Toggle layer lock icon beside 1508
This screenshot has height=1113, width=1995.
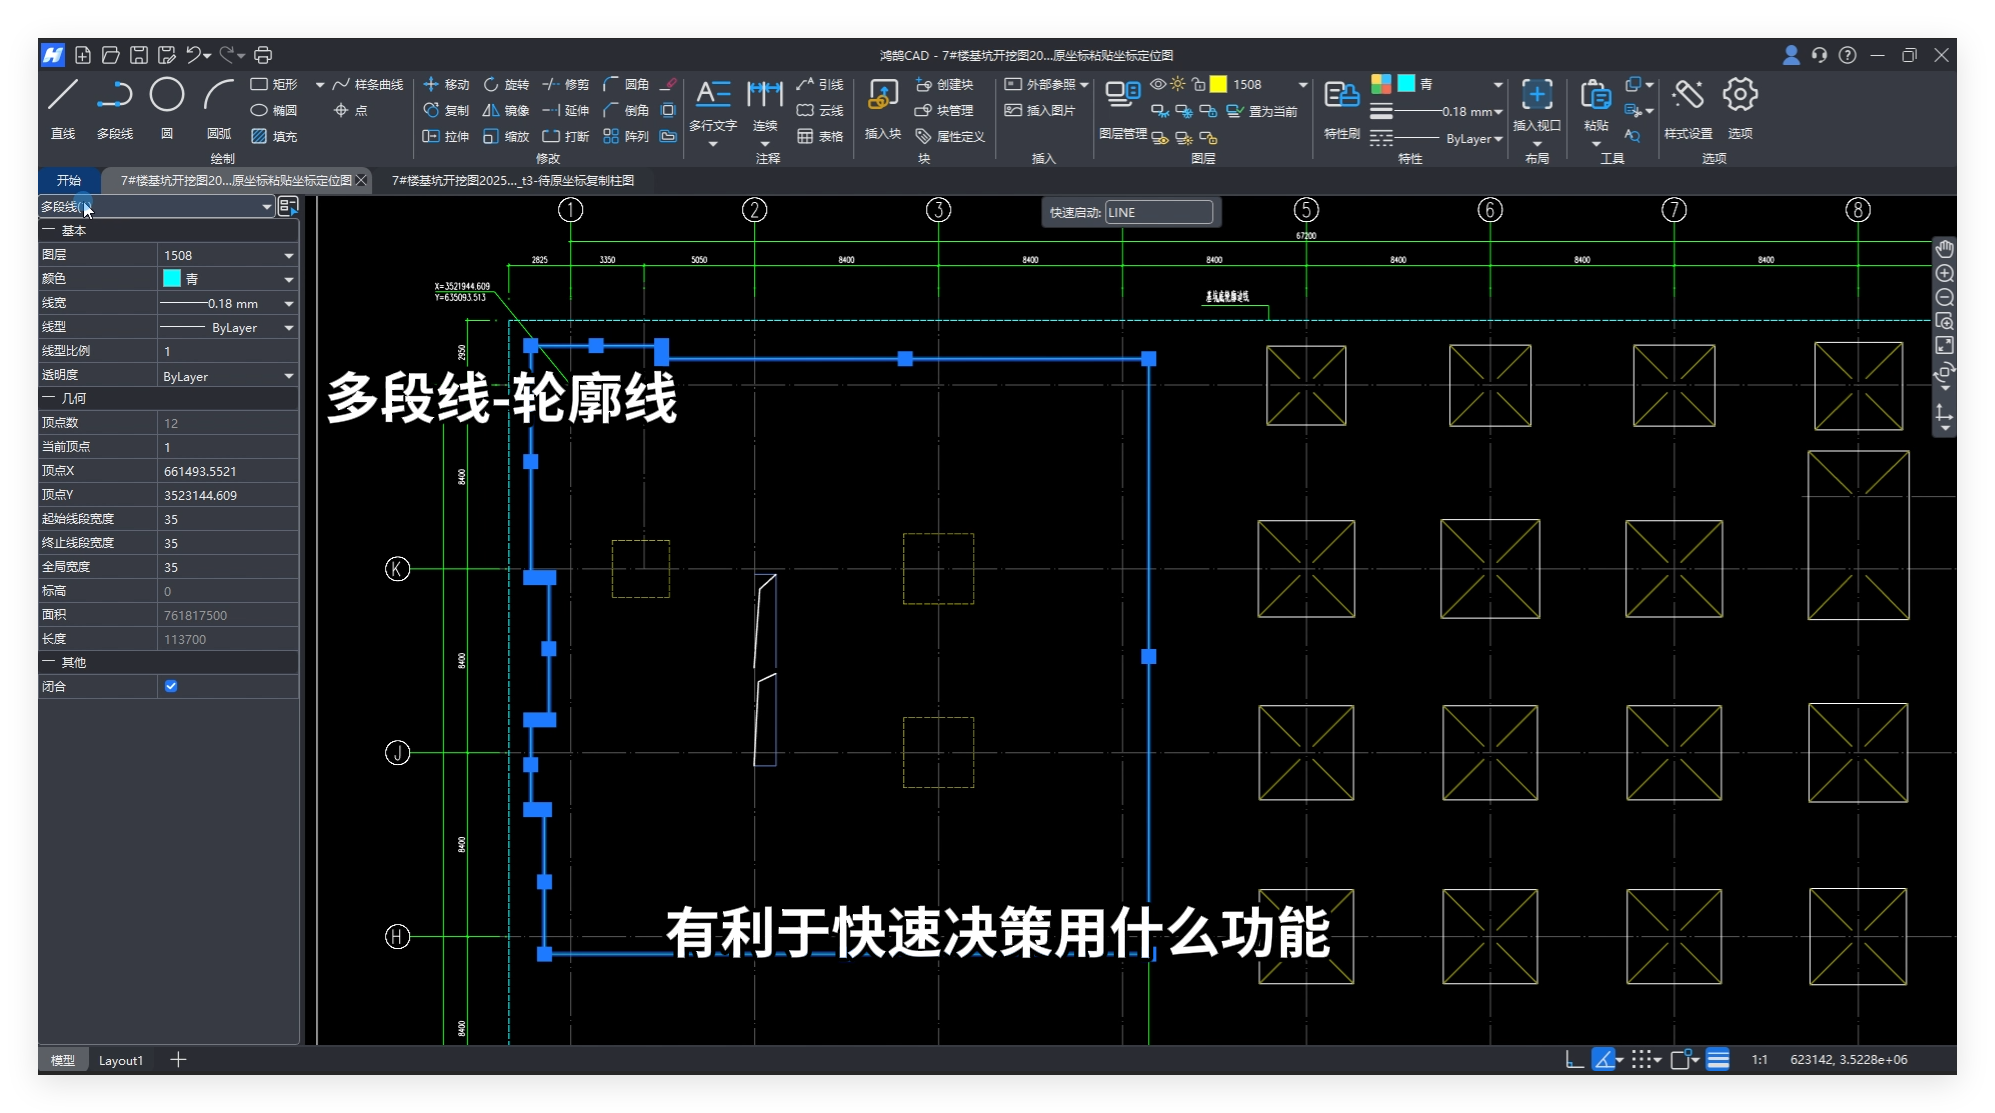tap(1198, 84)
